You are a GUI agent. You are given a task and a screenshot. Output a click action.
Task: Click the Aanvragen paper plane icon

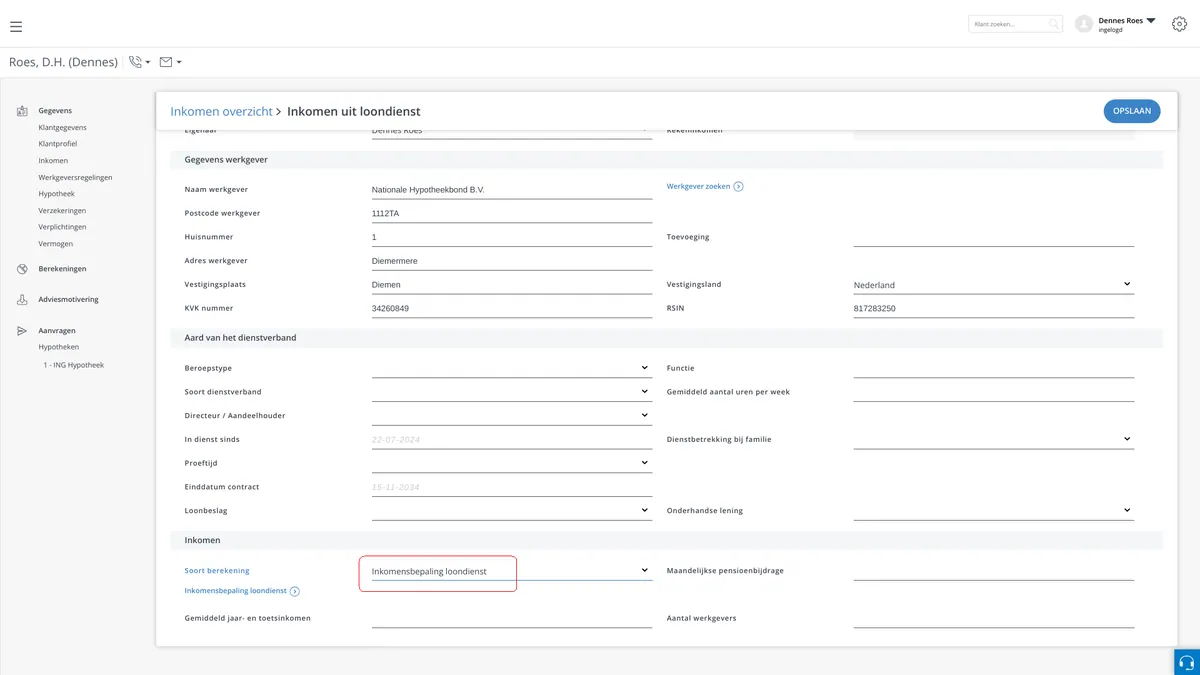pyautogui.click(x=22, y=330)
